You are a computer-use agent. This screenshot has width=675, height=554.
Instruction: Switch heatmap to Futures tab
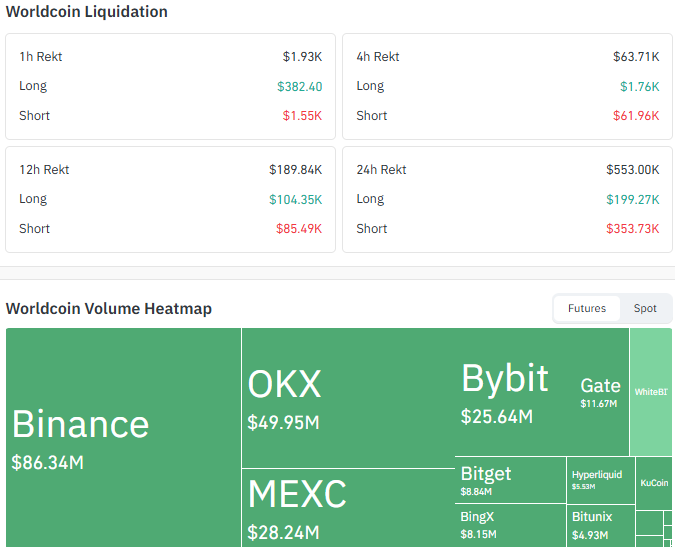point(587,308)
